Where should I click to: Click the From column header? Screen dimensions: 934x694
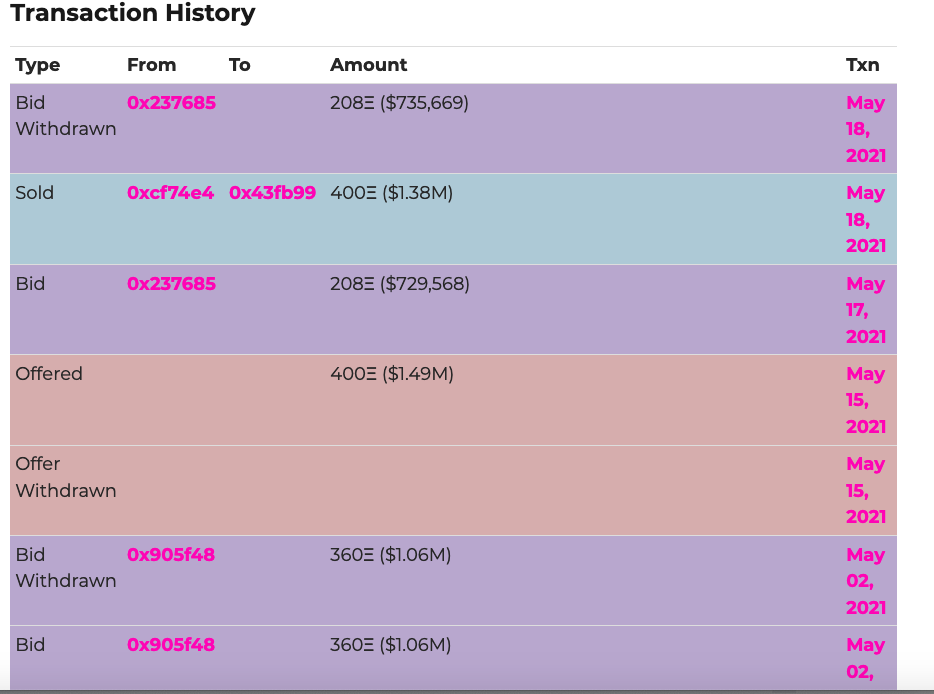coord(151,64)
